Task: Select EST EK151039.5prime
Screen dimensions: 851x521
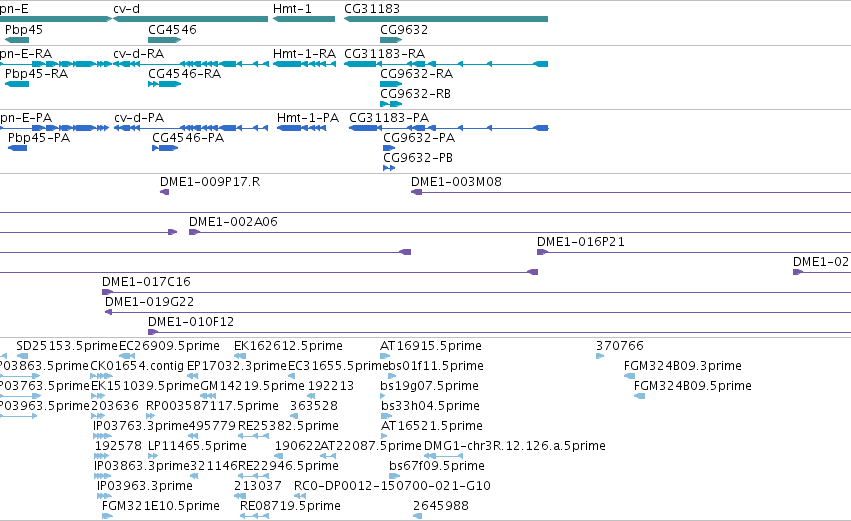Action: [x=98, y=396]
